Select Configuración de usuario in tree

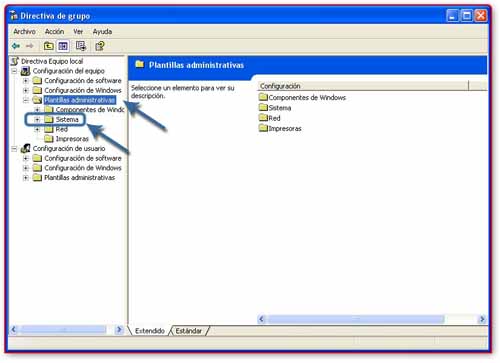[x=69, y=148]
